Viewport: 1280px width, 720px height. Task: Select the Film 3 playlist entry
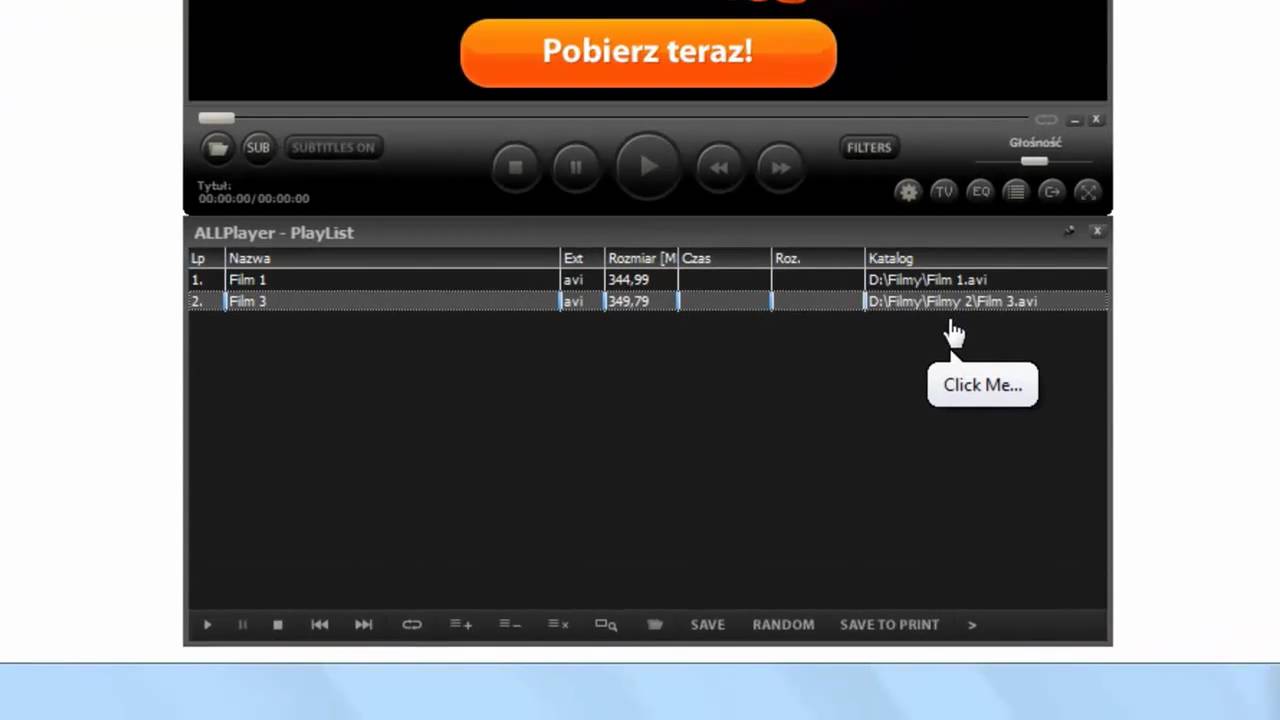[x=648, y=301]
